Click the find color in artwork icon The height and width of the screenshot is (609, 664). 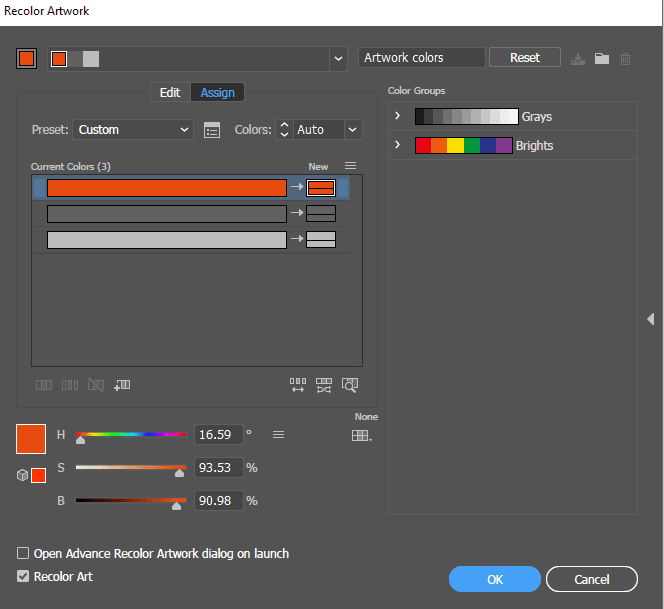tap(349, 384)
